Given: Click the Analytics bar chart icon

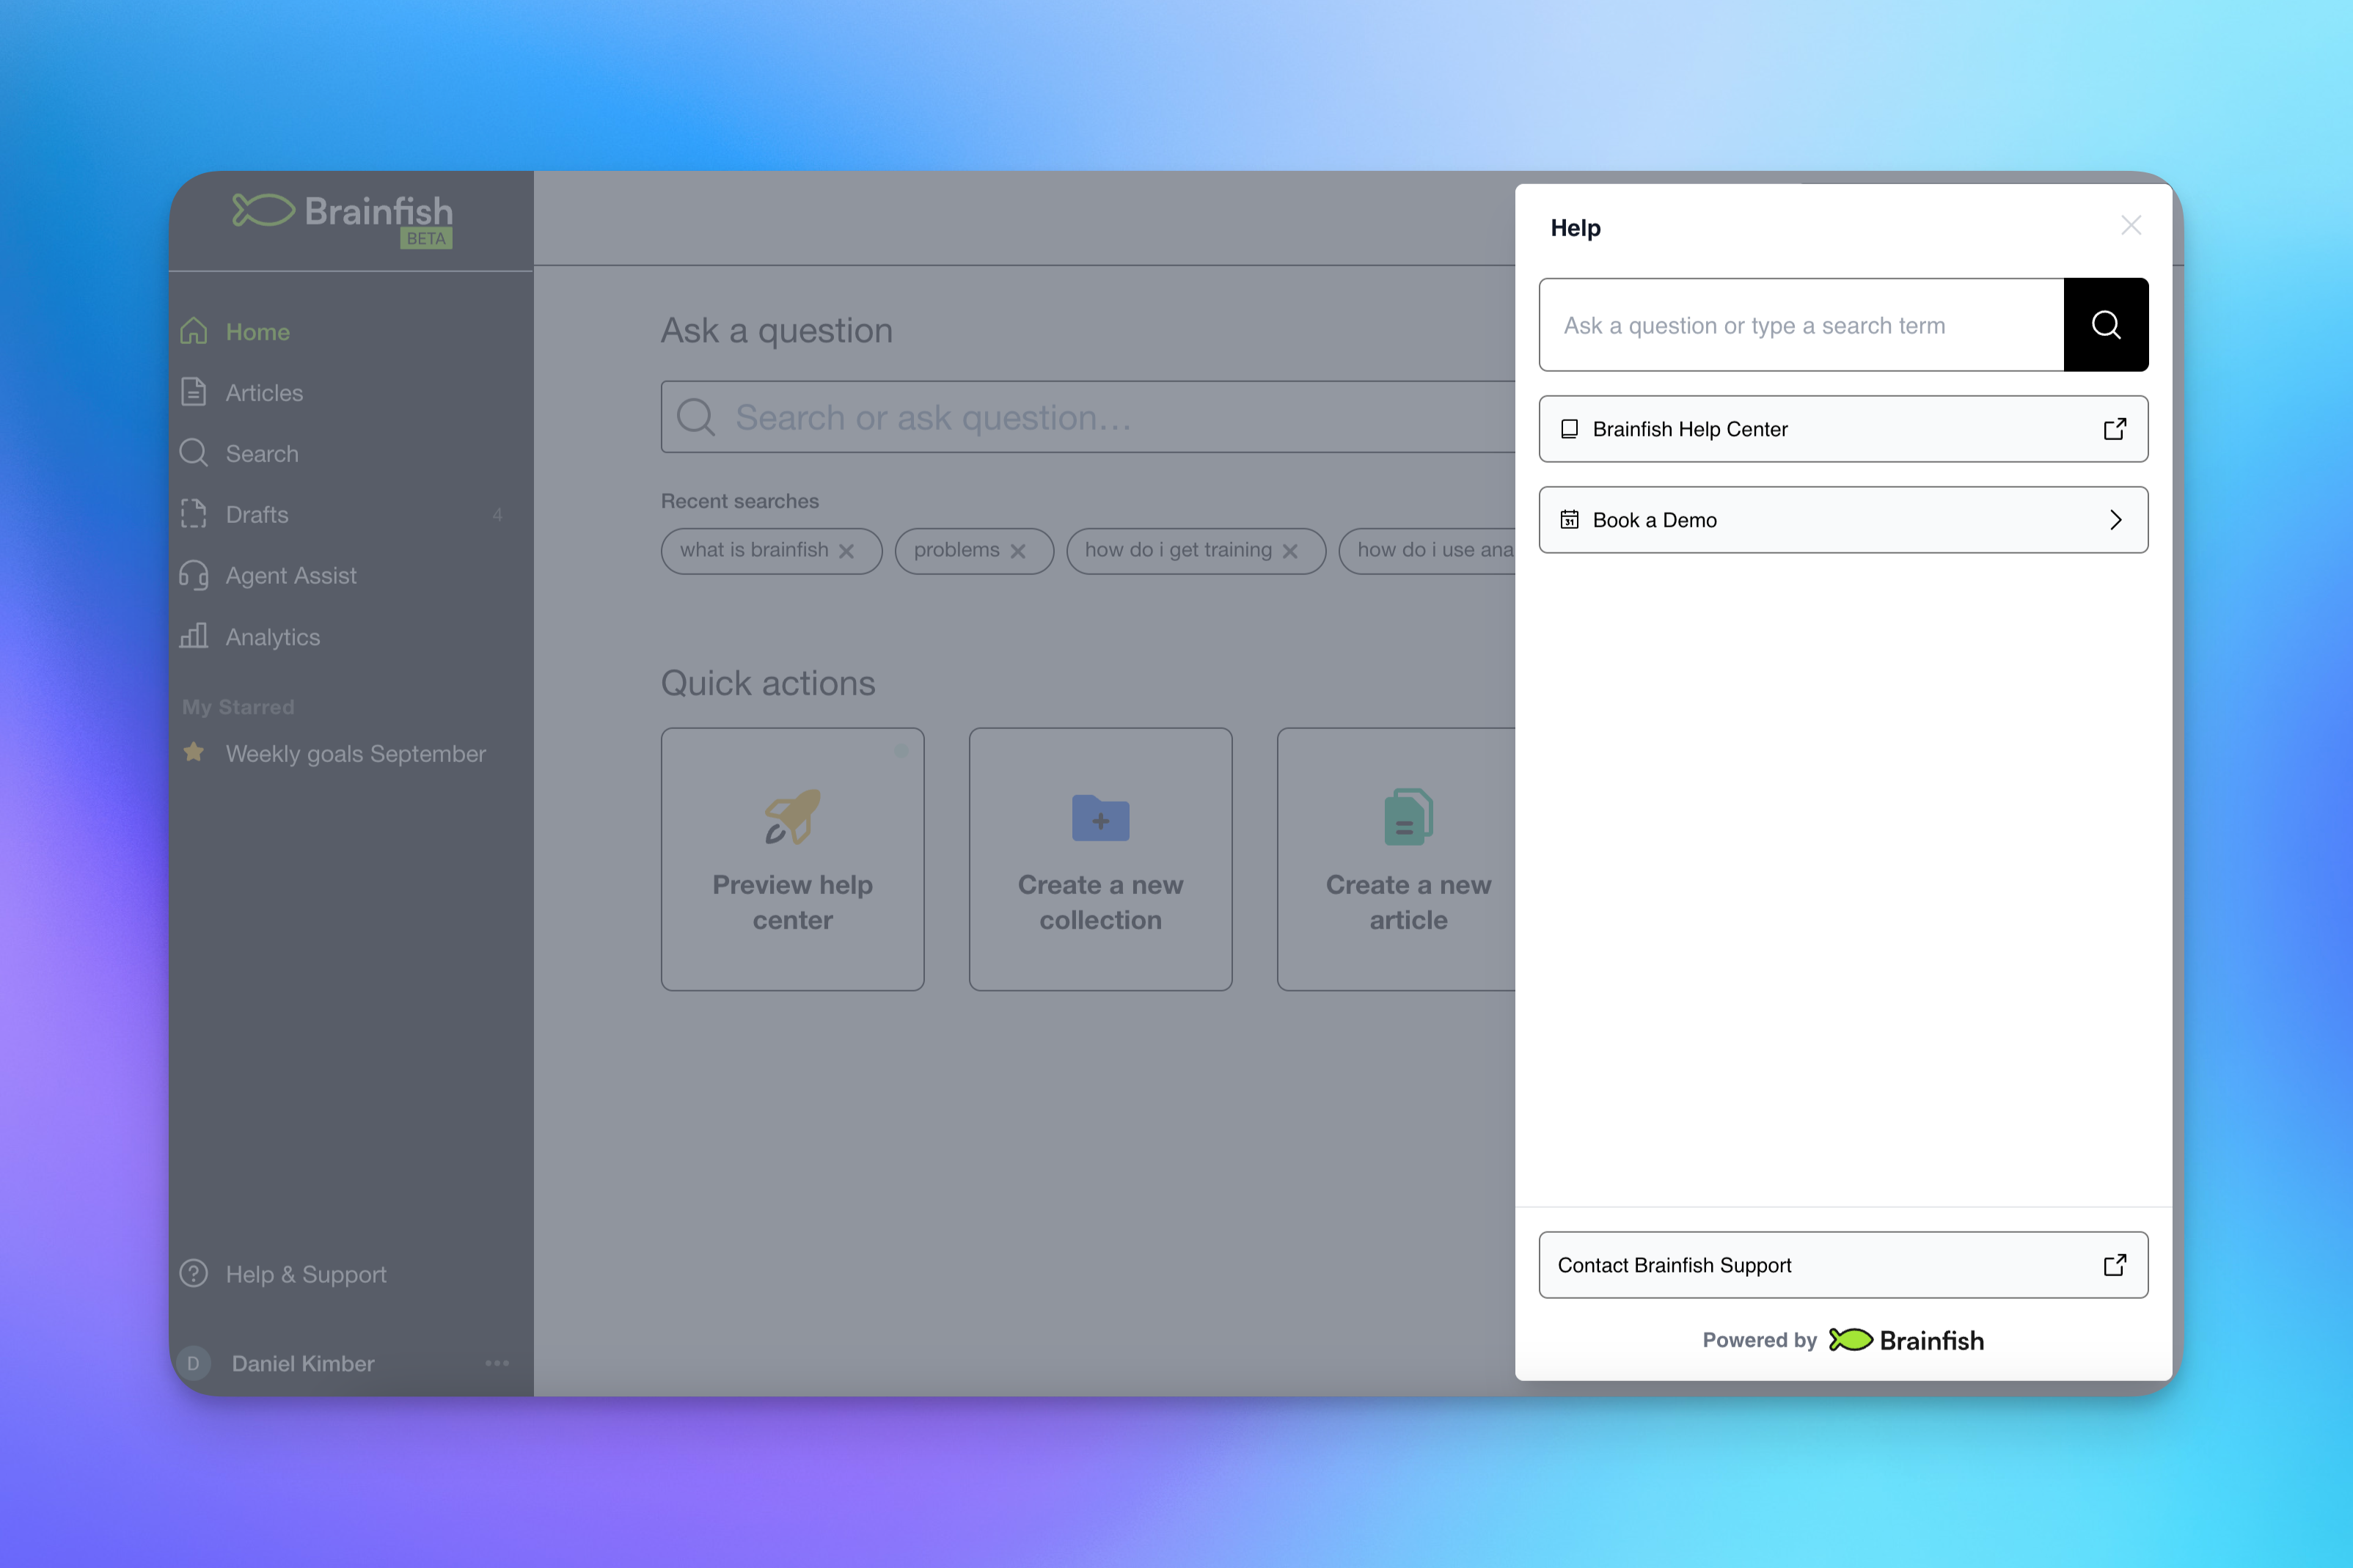Looking at the screenshot, I should click(x=194, y=635).
